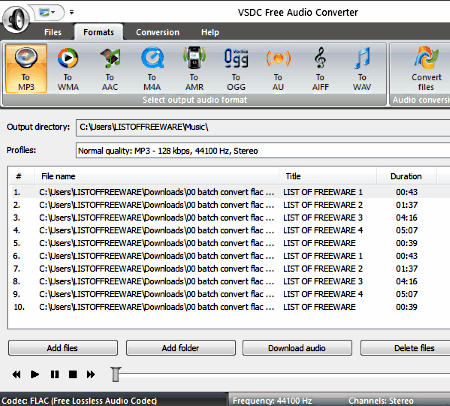450x406 pixels.
Task: Open the quick access picture dropdown
Action: [x=47, y=12]
